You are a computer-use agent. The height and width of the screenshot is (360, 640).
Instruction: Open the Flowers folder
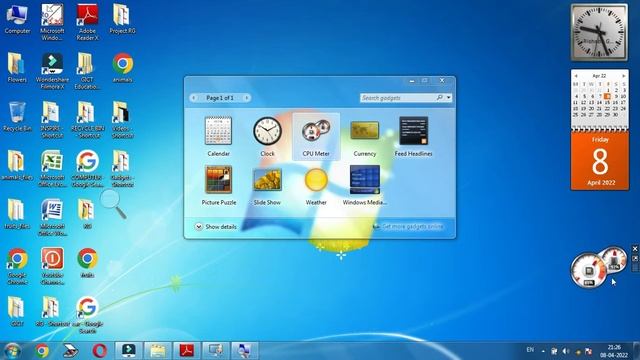pyautogui.click(x=17, y=68)
